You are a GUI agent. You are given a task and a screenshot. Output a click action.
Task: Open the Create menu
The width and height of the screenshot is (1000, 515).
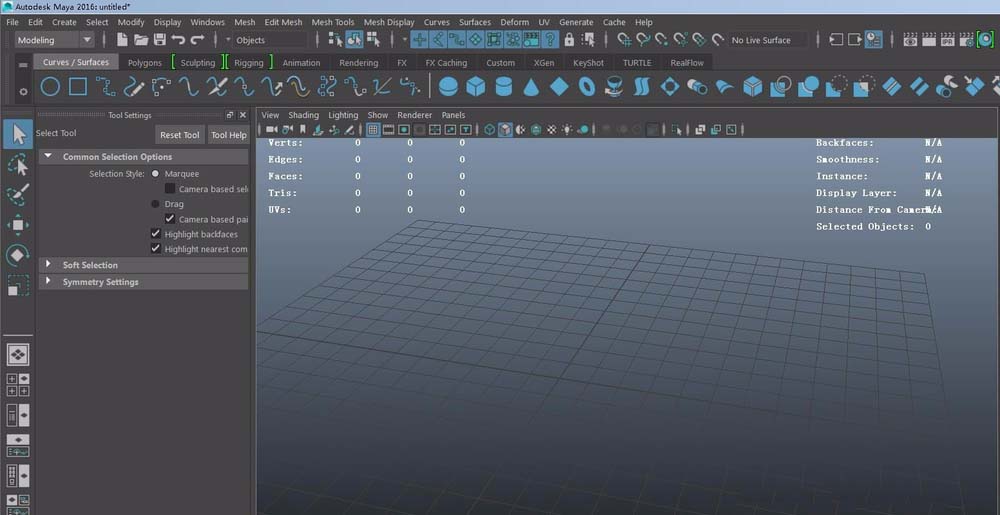[64, 22]
